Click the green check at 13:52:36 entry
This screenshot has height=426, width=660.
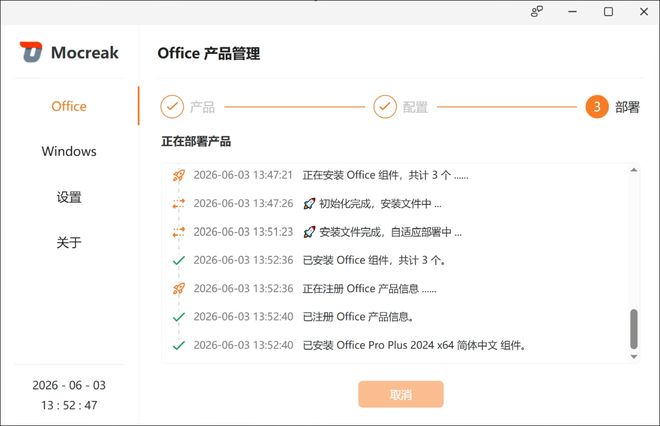pyautogui.click(x=179, y=261)
